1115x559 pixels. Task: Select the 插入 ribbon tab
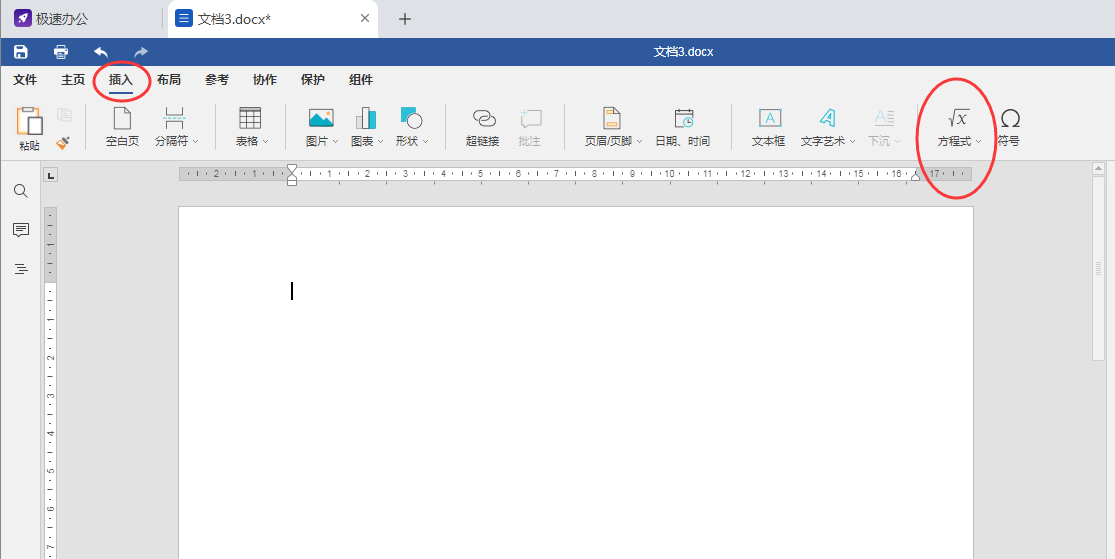[x=121, y=80]
